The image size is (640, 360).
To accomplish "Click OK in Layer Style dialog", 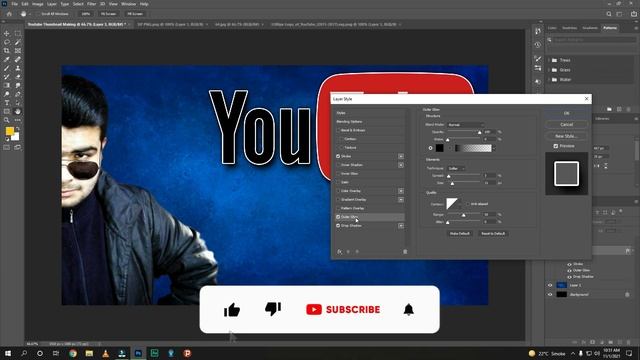I will coord(567,113).
